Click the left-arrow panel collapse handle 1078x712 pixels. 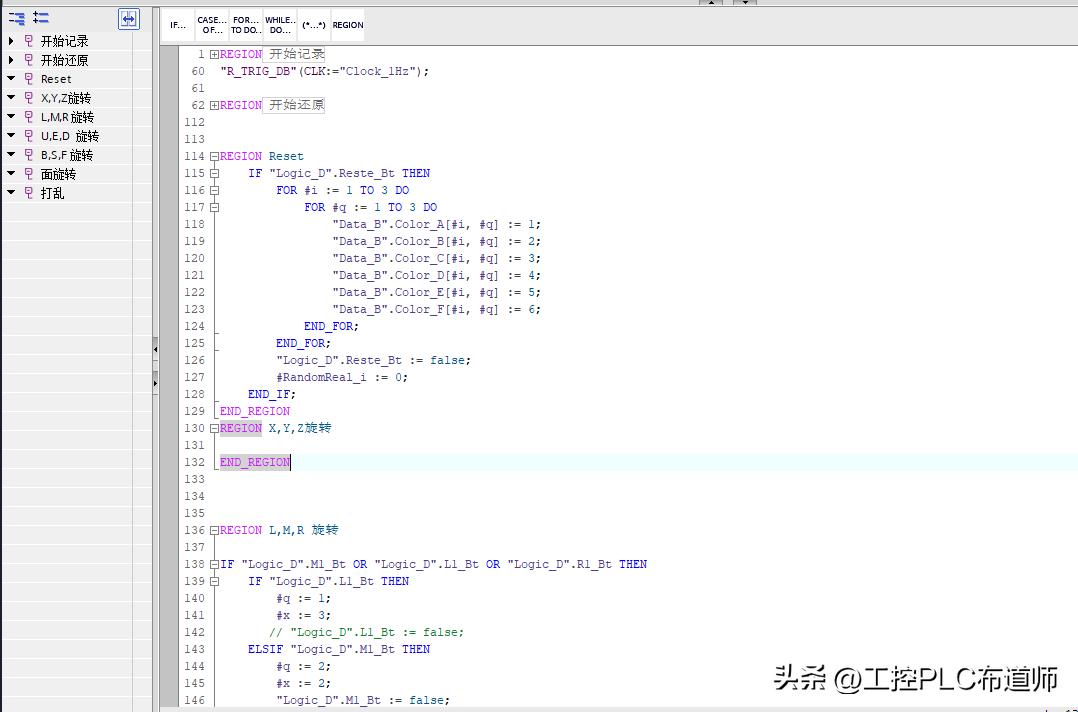coord(155,346)
